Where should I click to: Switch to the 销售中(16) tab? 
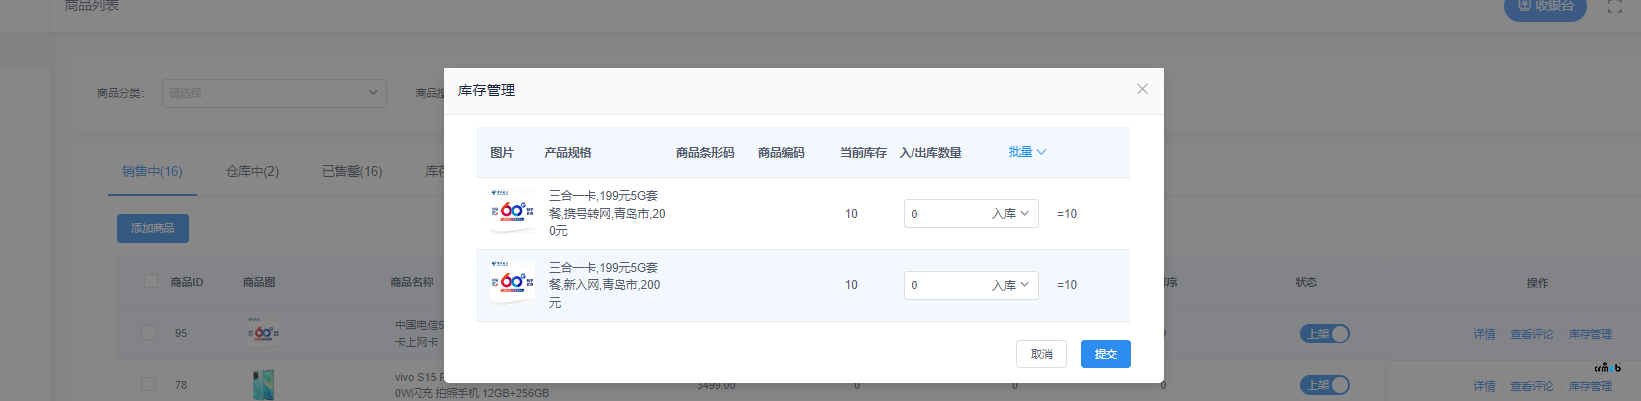(x=152, y=171)
